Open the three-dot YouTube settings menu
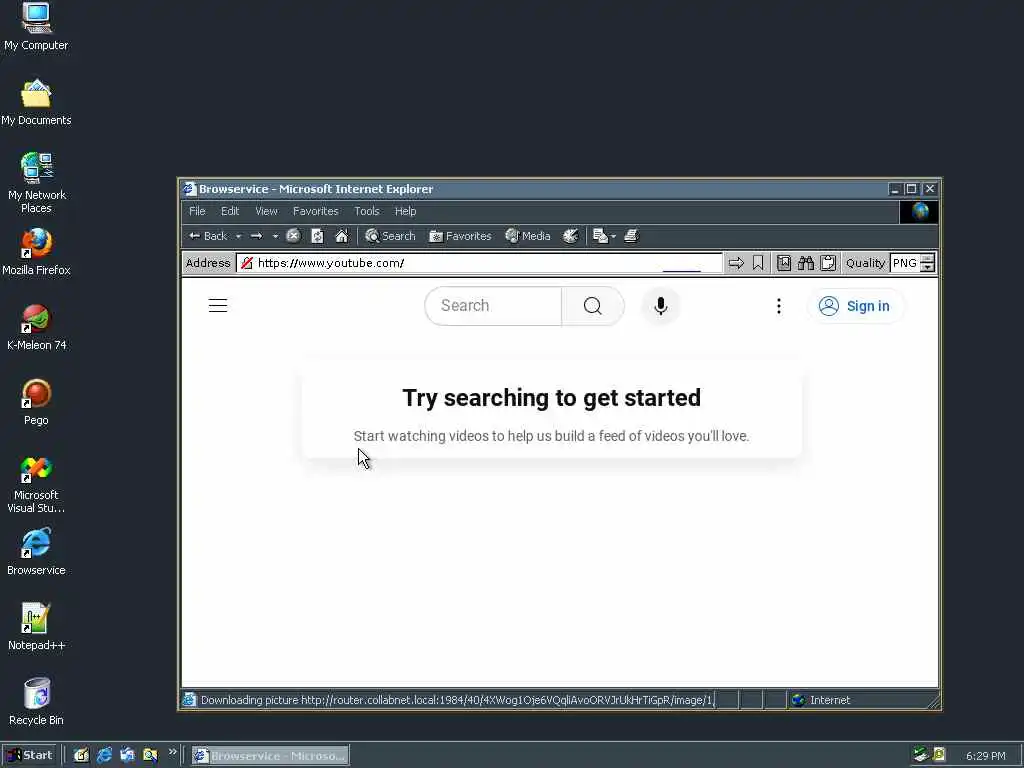Viewport: 1024px width, 768px height. pos(778,306)
